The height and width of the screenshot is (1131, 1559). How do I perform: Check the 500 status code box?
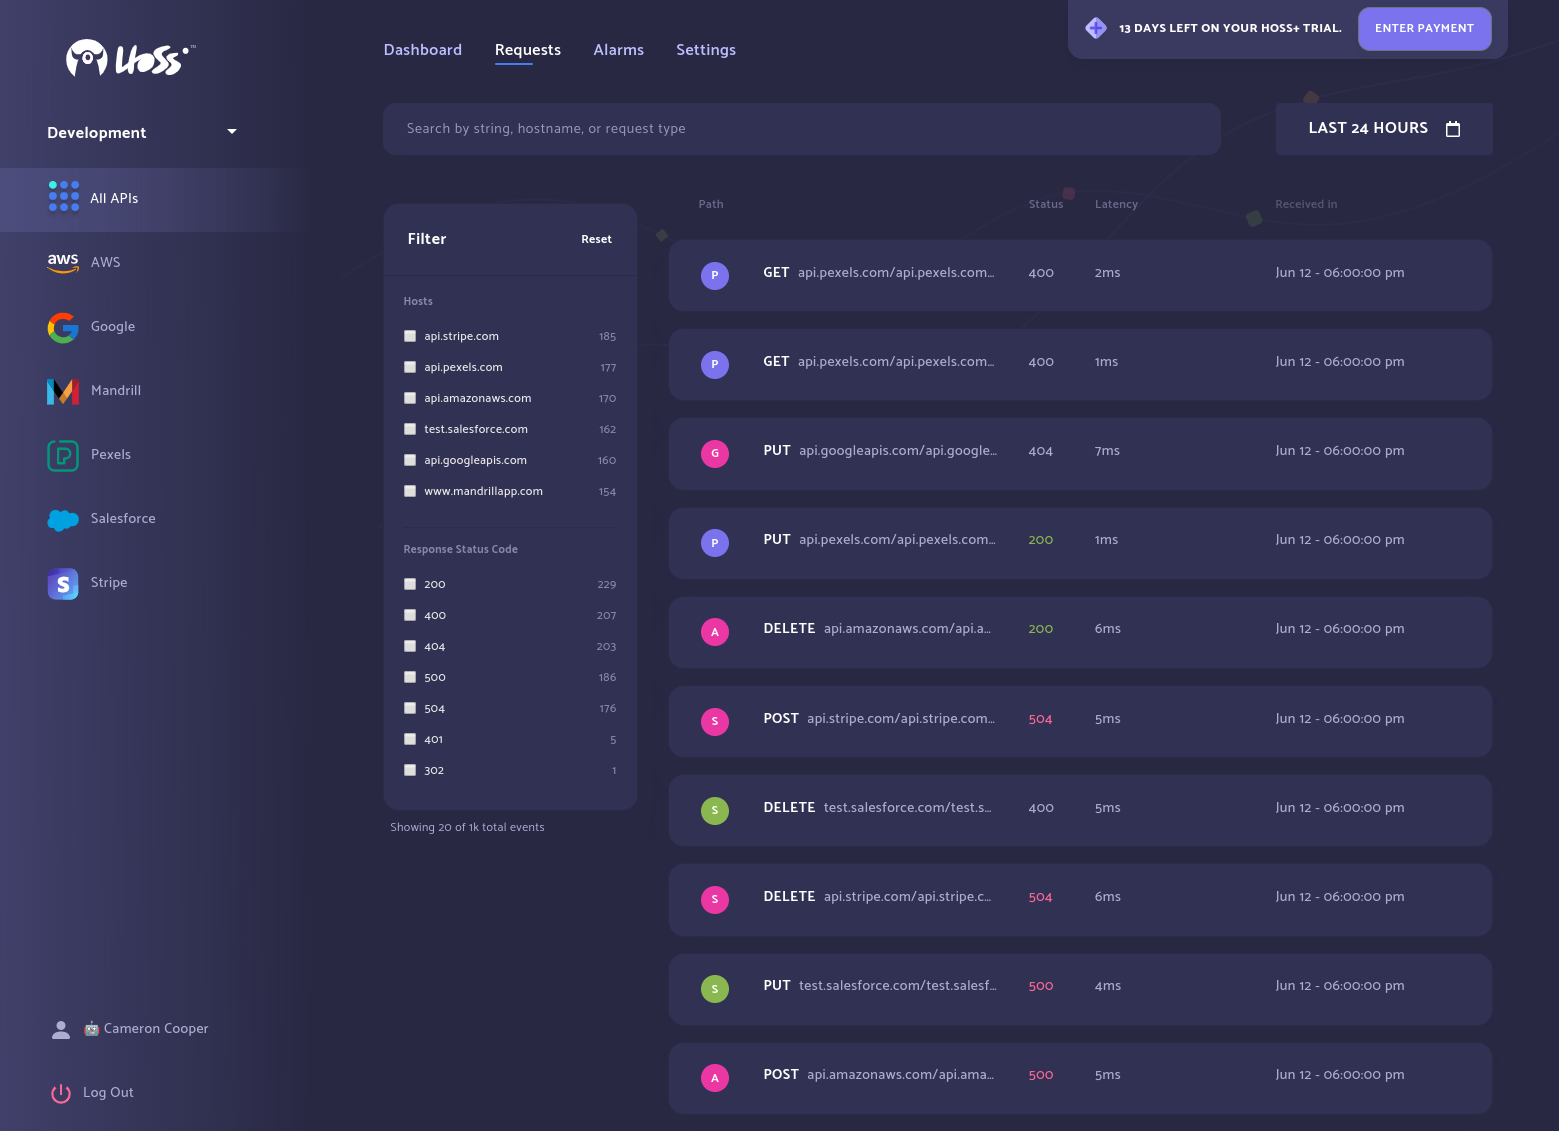tap(410, 677)
